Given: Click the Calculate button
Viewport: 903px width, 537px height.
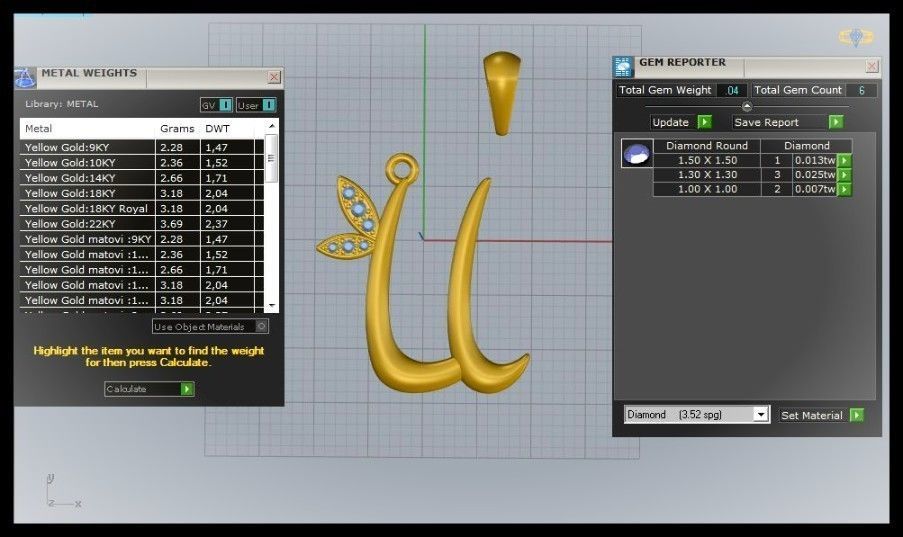Looking at the screenshot, I should tap(149, 389).
